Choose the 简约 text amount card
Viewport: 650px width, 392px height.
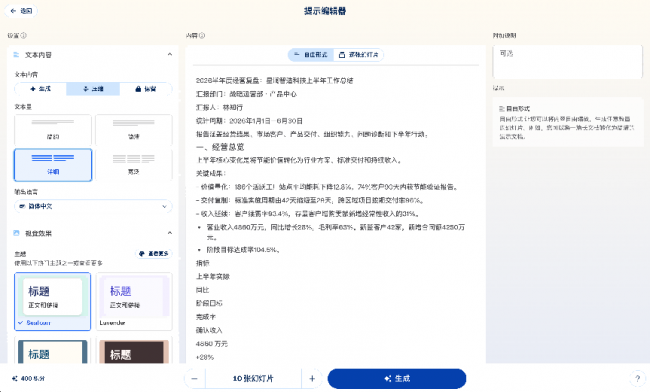tap(53, 130)
